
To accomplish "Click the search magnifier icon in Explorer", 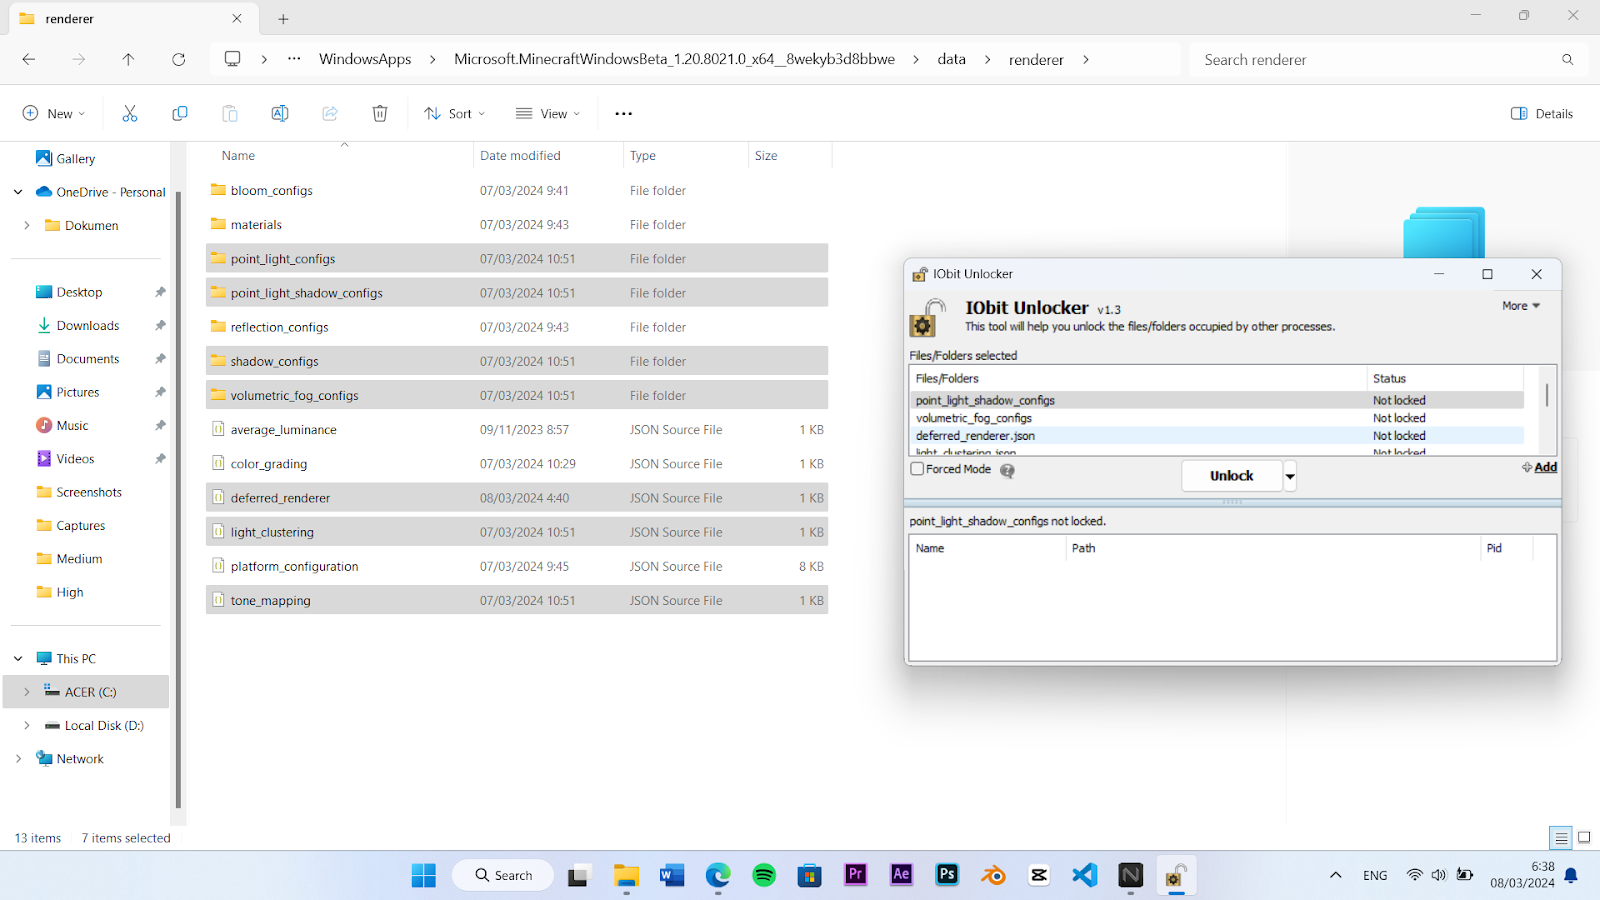I will [x=1568, y=60].
